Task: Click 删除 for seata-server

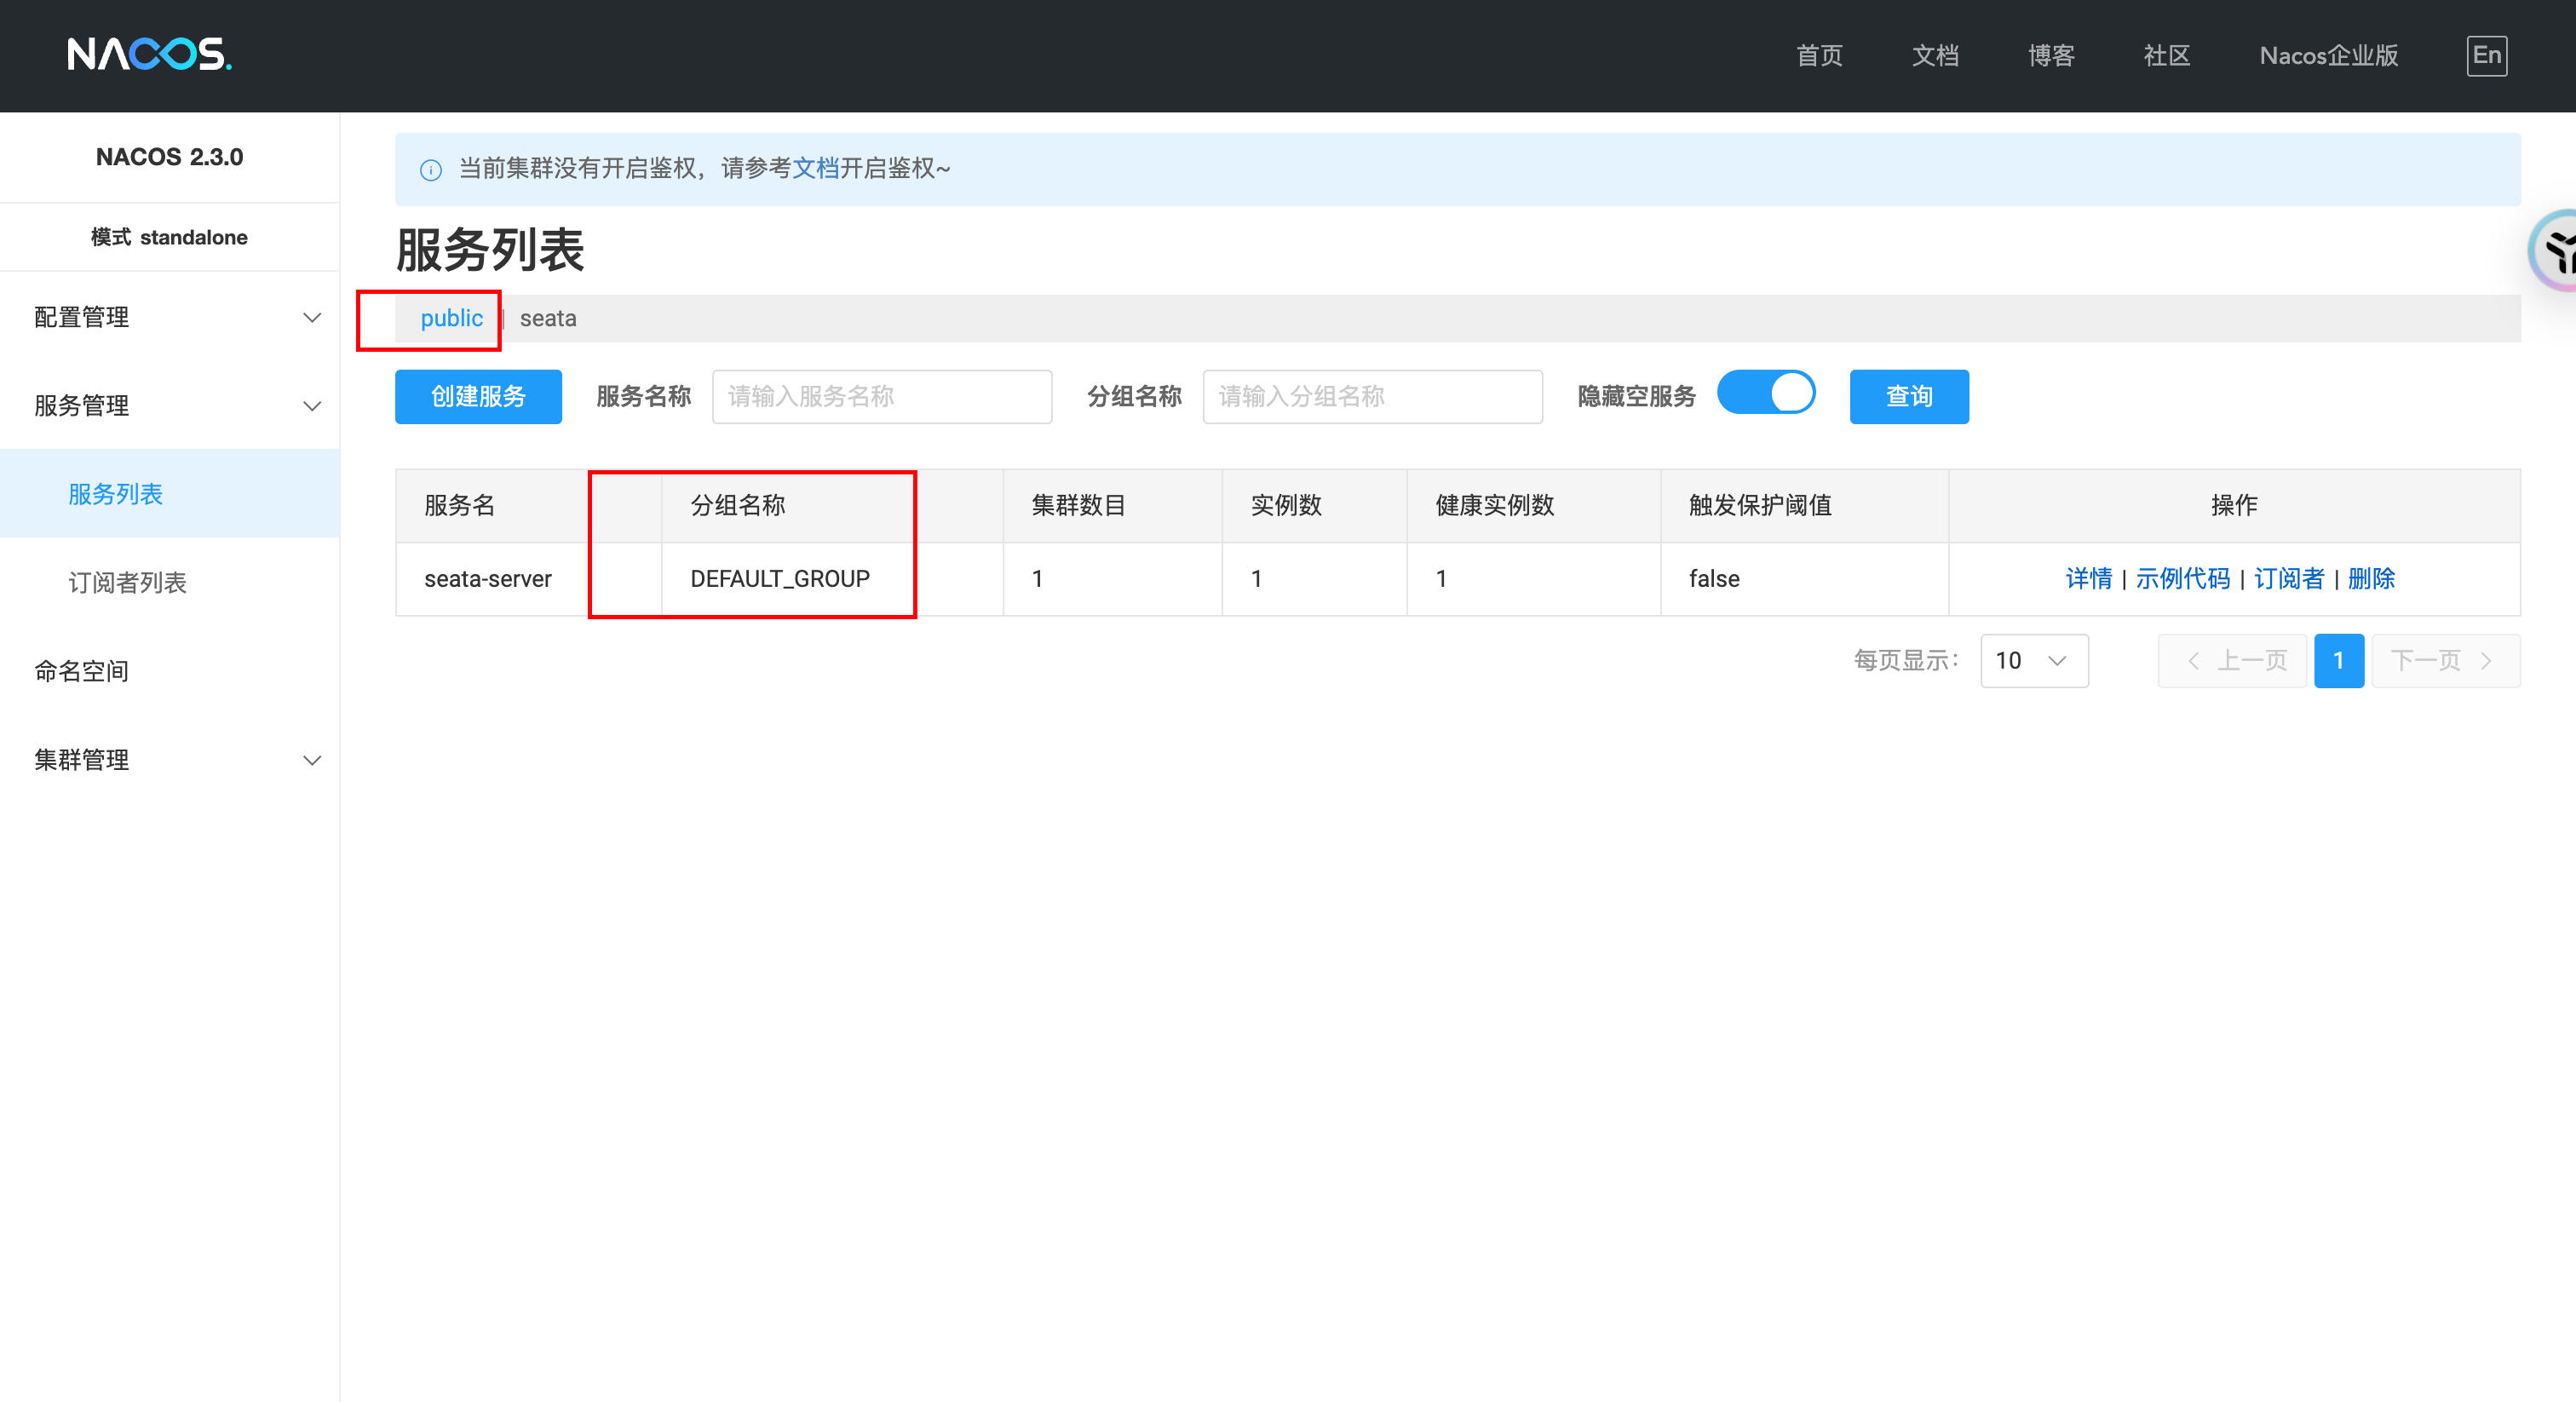Action: [x=2371, y=579]
